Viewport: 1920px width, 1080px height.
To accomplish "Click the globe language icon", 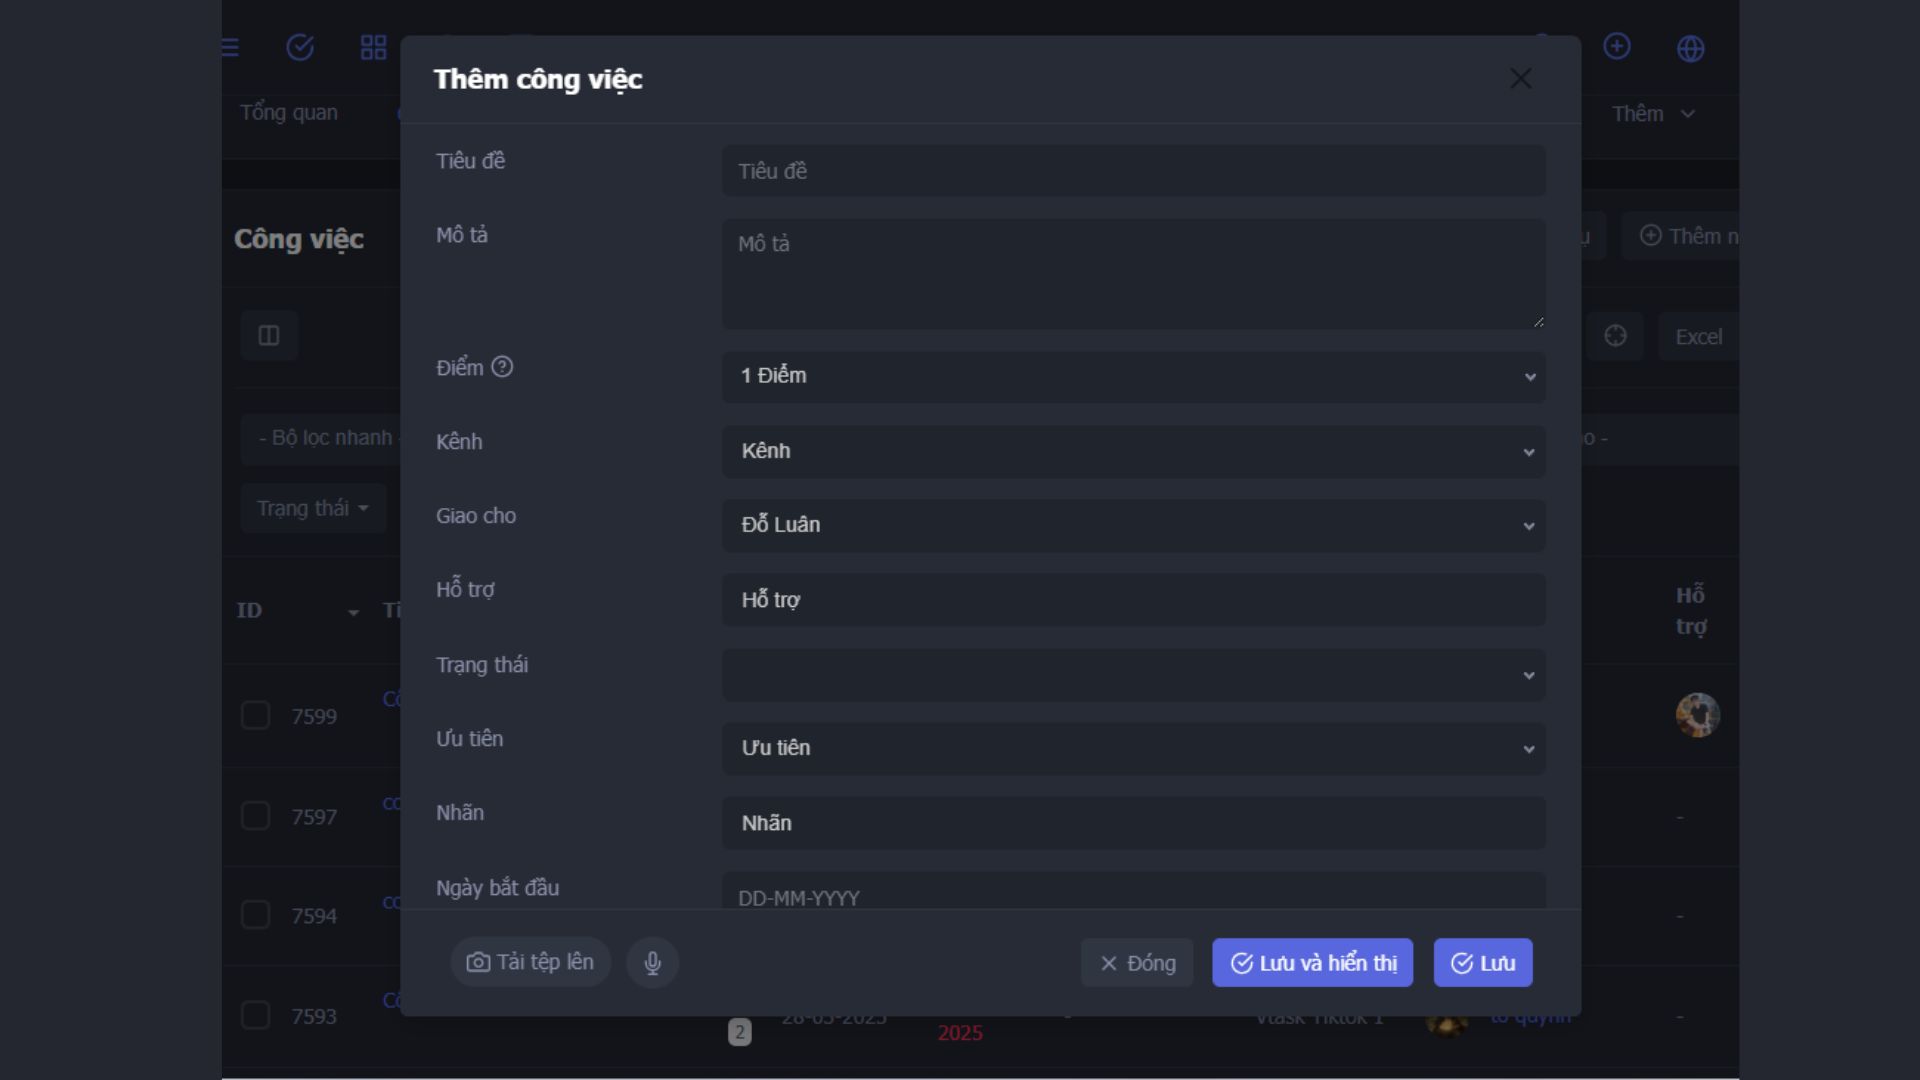I will [x=1690, y=48].
